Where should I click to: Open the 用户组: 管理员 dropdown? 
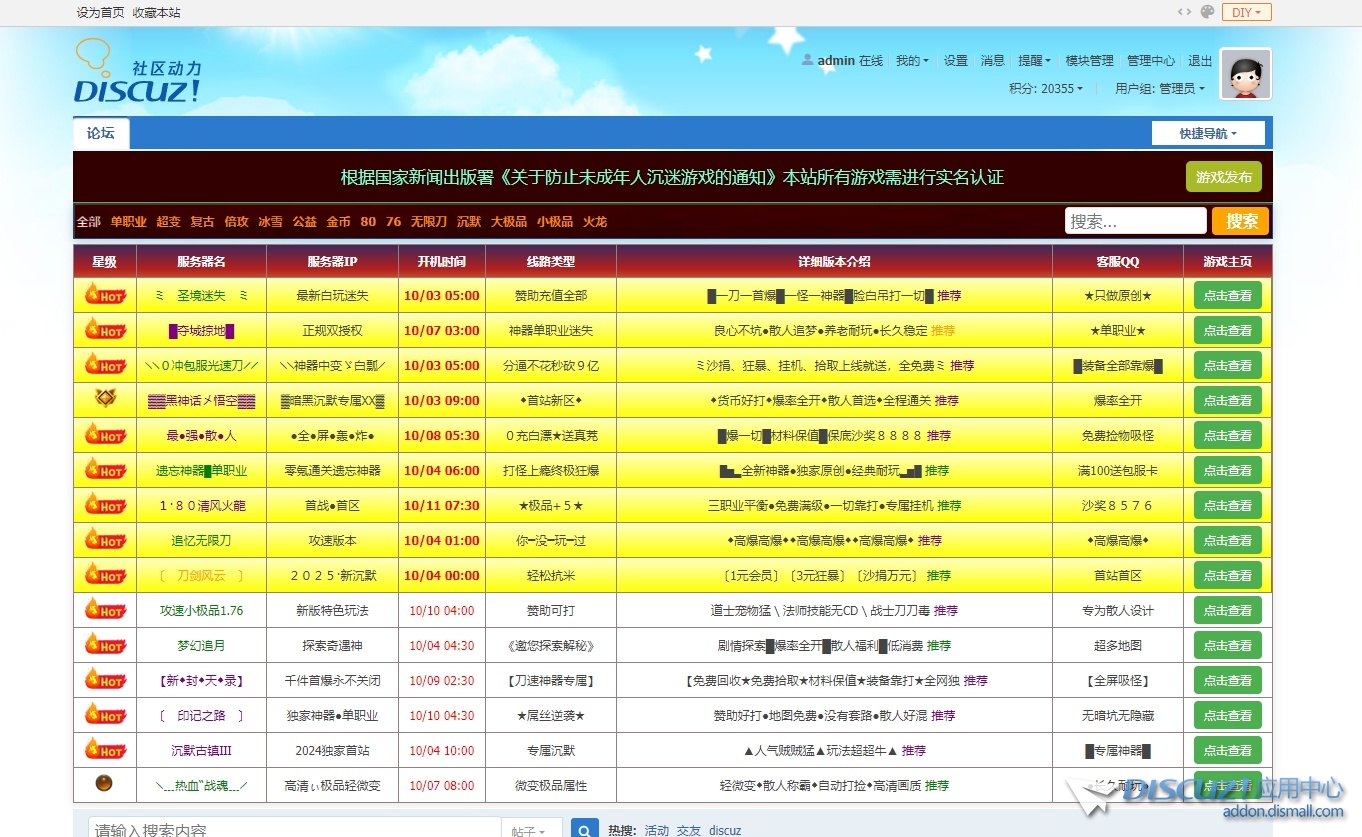click(x=1159, y=89)
